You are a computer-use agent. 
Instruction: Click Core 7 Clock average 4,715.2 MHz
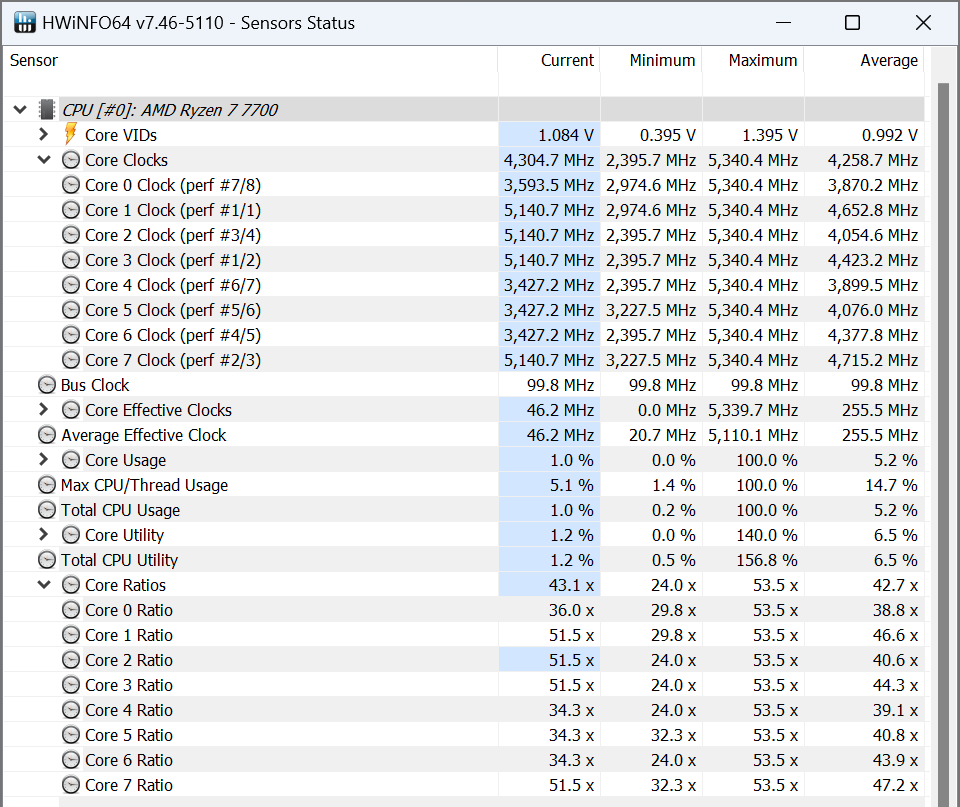872,361
